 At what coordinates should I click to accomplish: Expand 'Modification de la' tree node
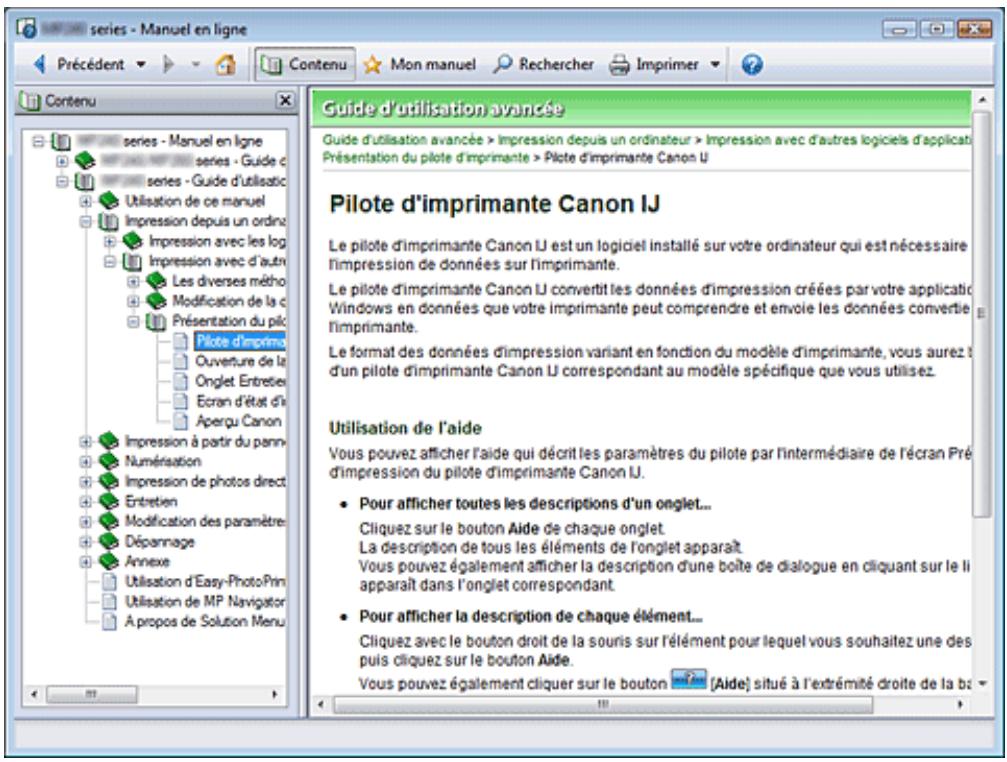pyautogui.click(x=133, y=301)
